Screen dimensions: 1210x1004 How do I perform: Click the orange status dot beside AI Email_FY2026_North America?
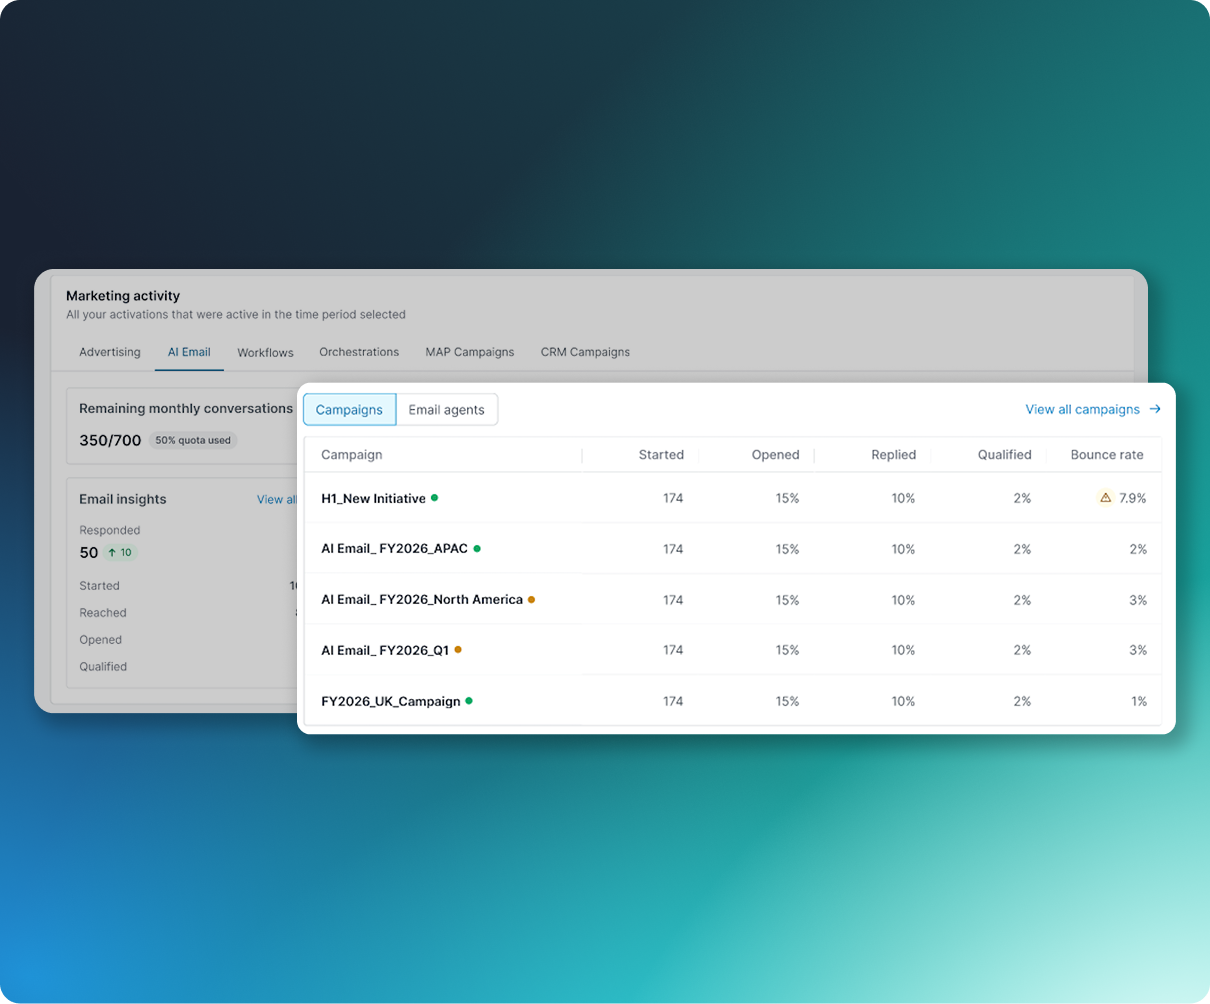[531, 599]
